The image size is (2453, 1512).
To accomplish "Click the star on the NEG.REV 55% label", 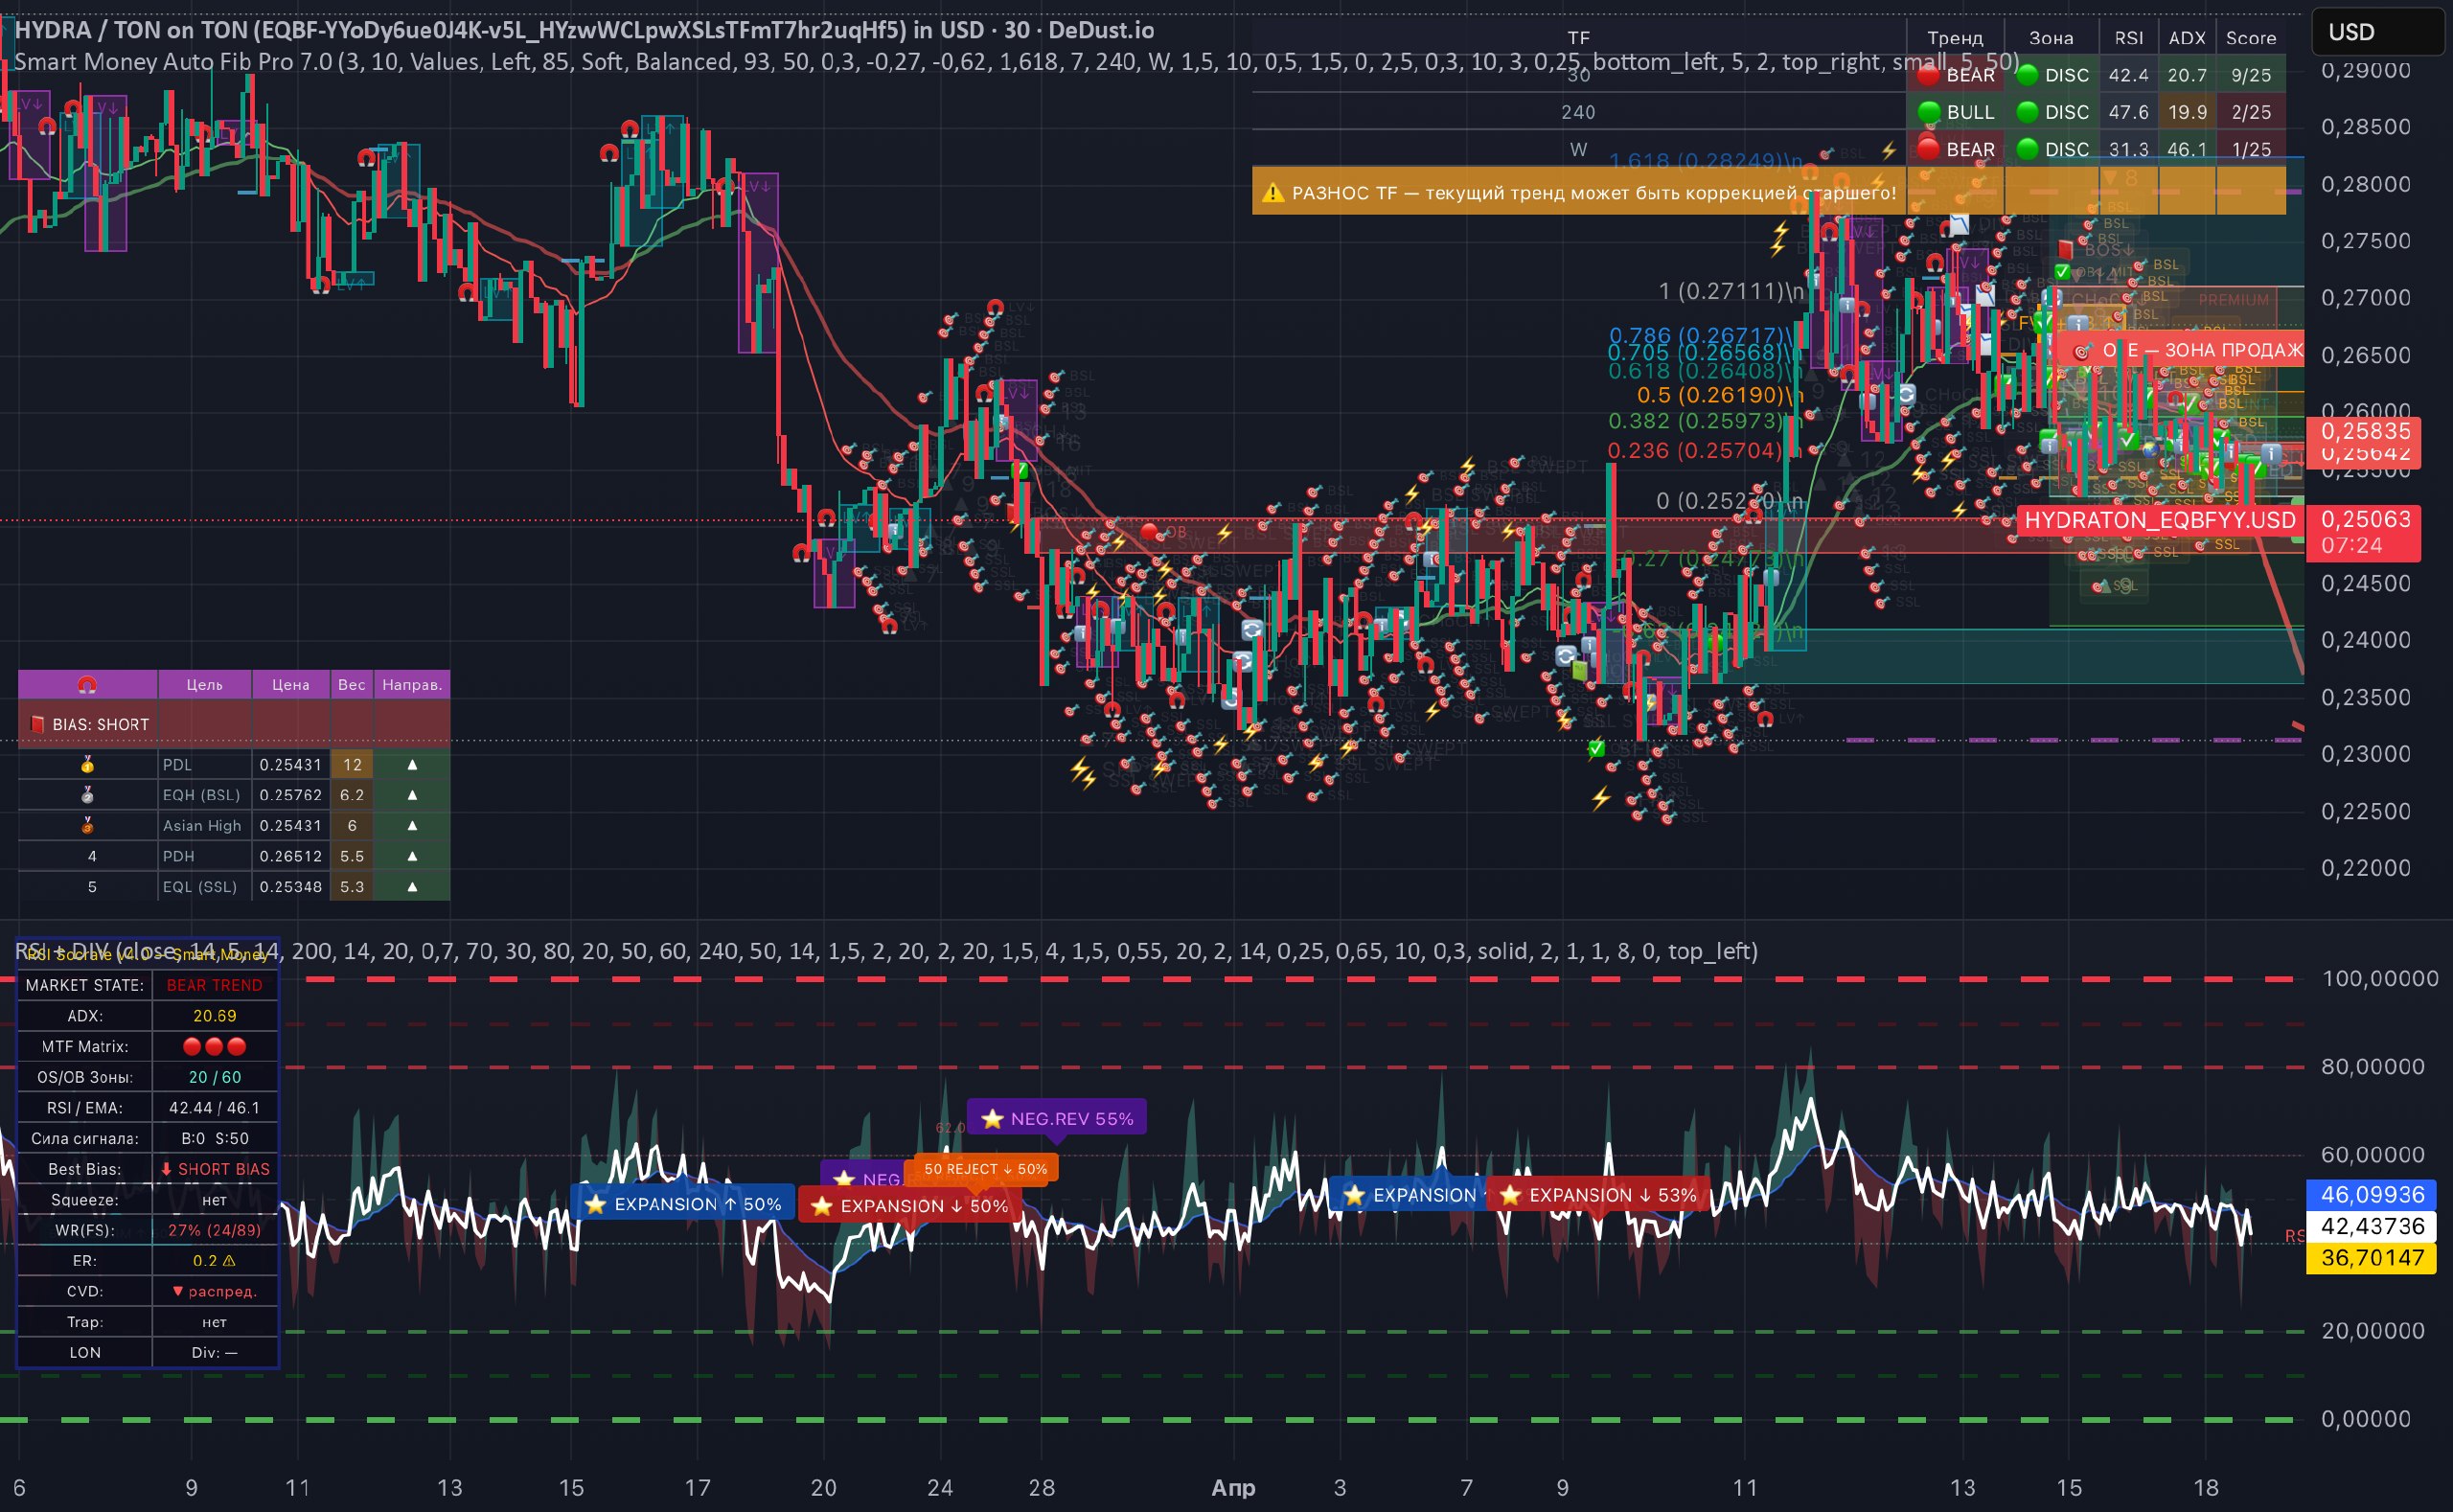I will (992, 1119).
